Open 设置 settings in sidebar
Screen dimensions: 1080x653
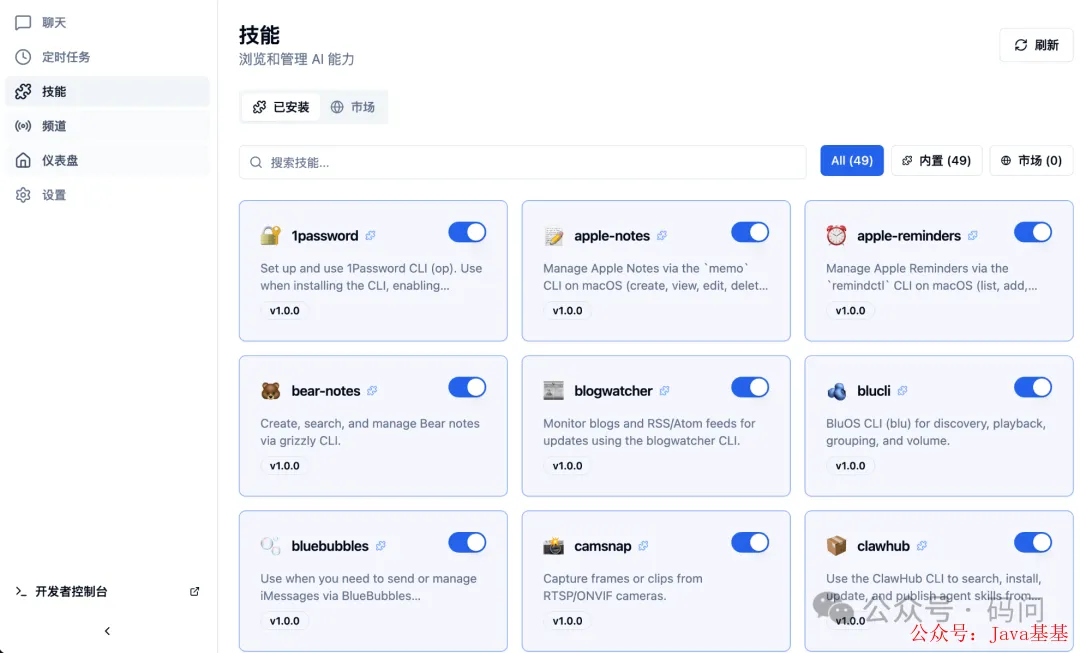click(107, 195)
